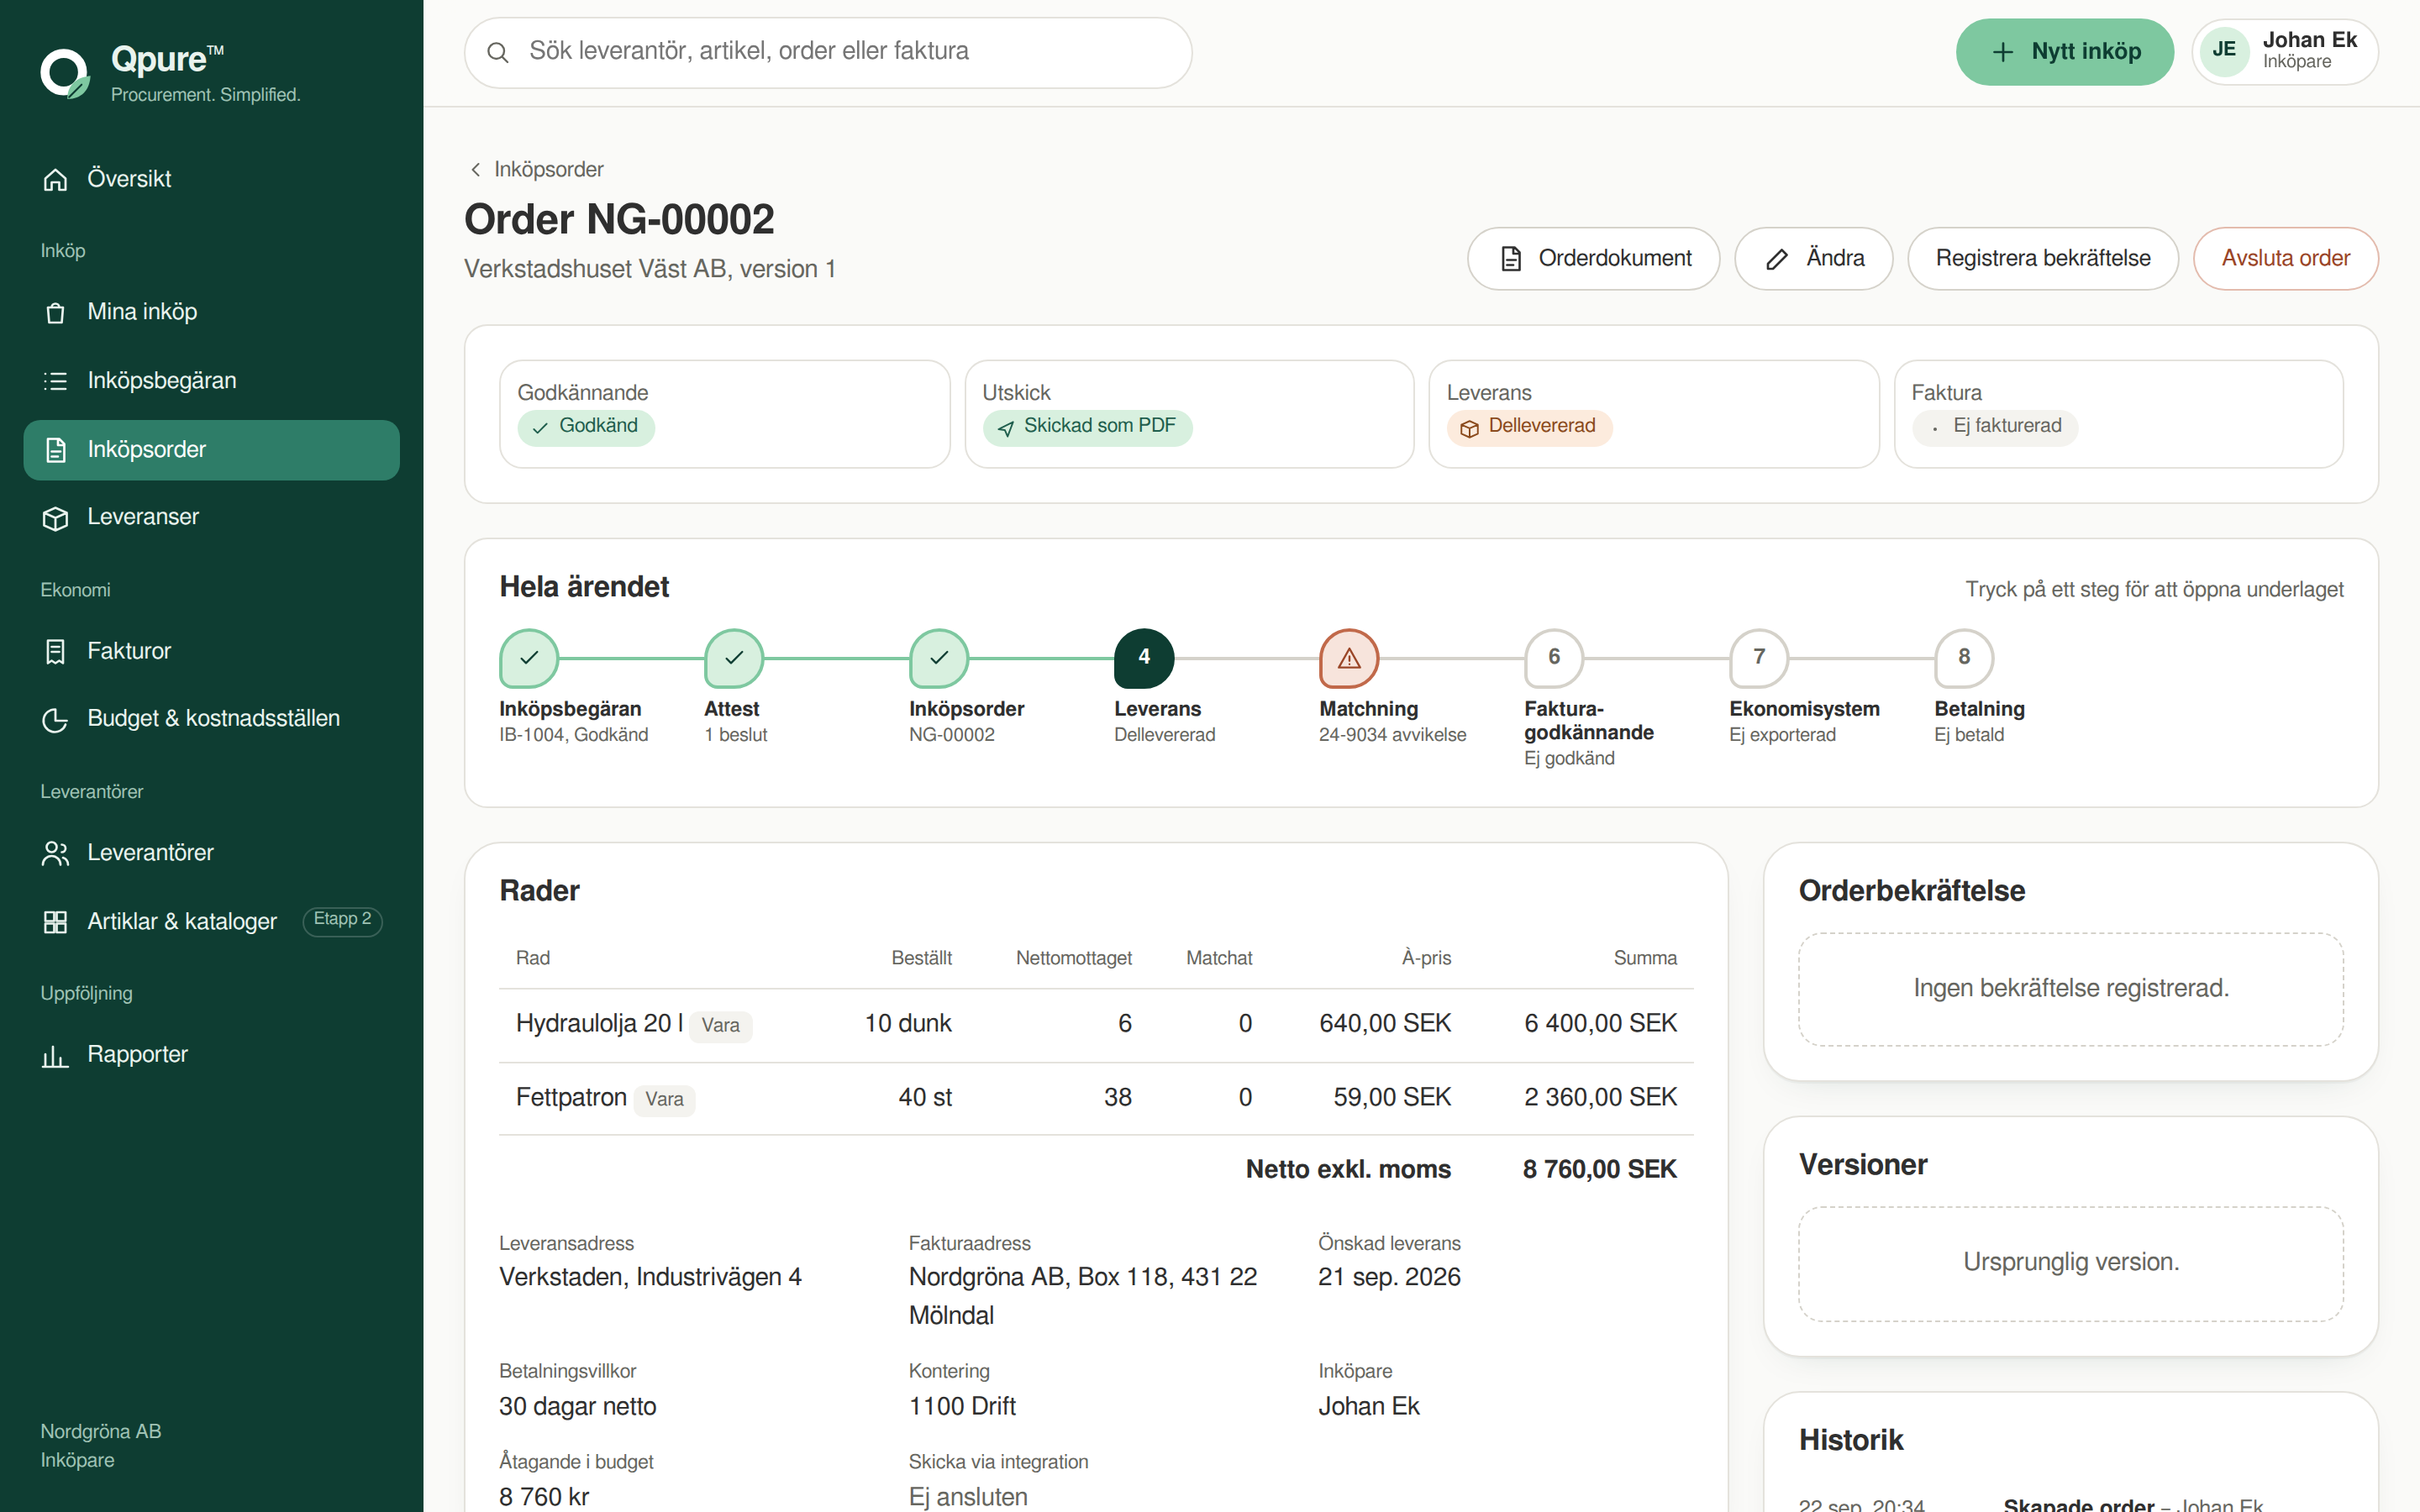This screenshot has width=2420, height=1512.
Task: Click the Nytt inköp button
Action: pyautogui.click(x=2064, y=52)
